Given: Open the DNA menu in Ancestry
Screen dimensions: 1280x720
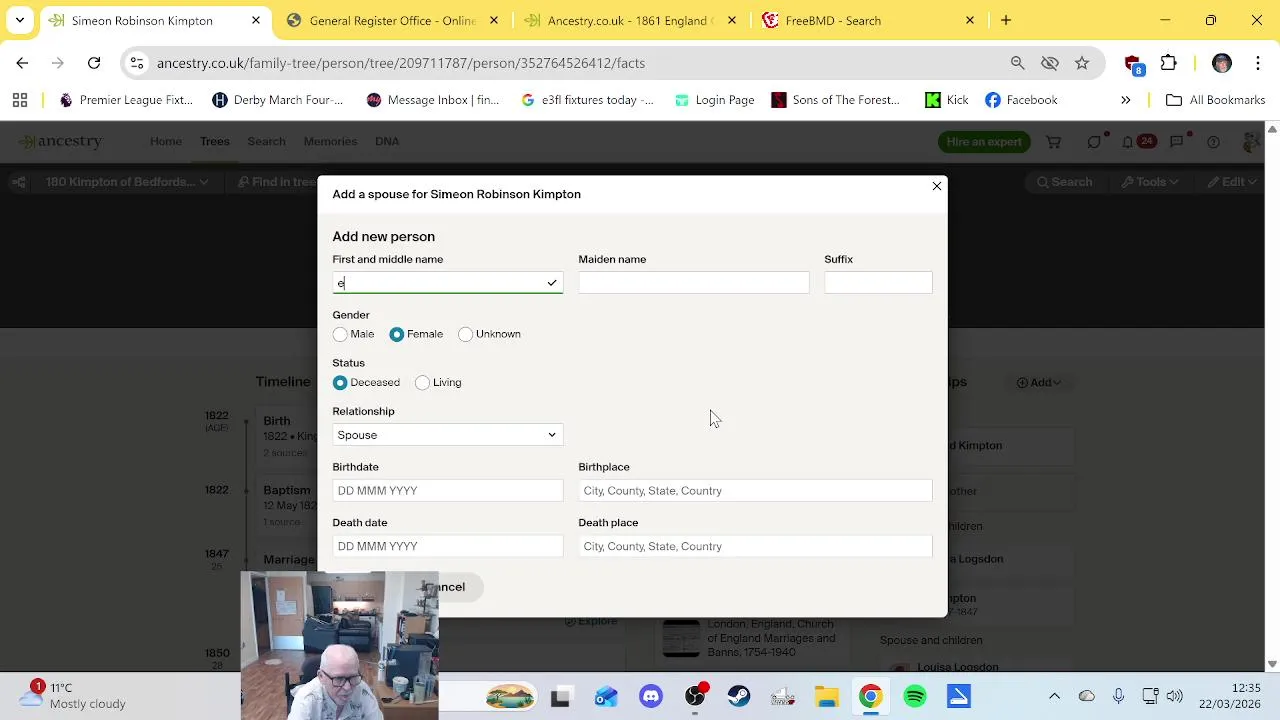Looking at the screenshot, I should 387,141.
